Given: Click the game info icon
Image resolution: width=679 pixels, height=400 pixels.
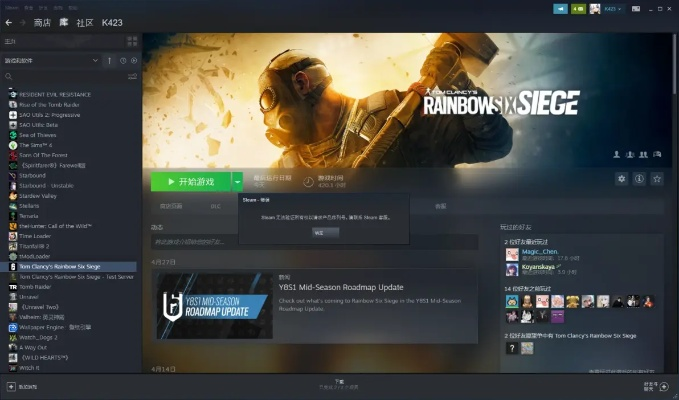Looking at the screenshot, I should pyautogui.click(x=639, y=179).
